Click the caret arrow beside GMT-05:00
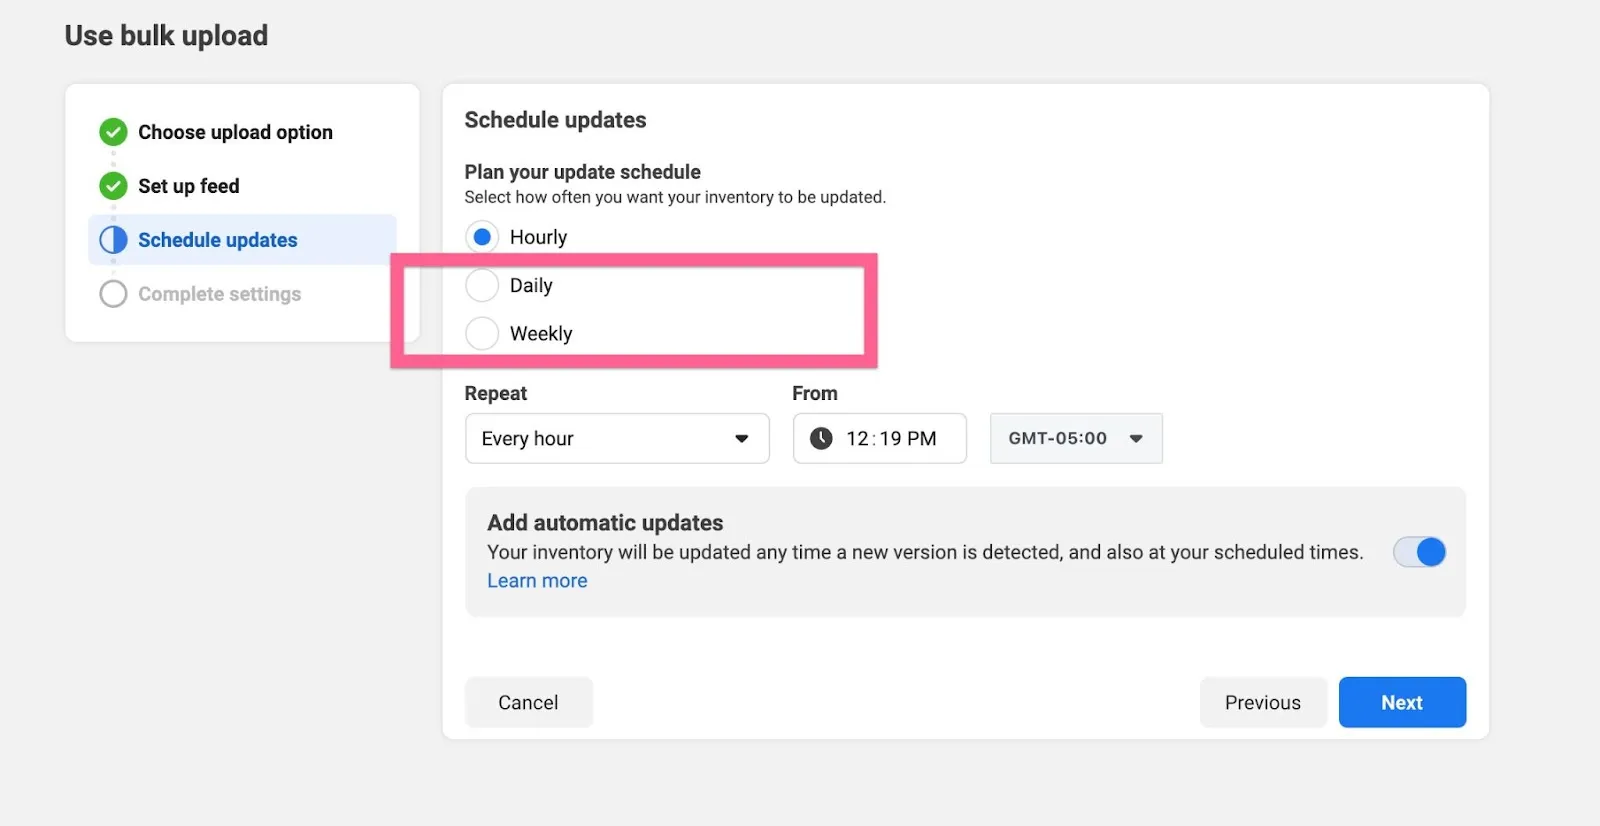The width and height of the screenshot is (1600, 826). click(x=1136, y=438)
